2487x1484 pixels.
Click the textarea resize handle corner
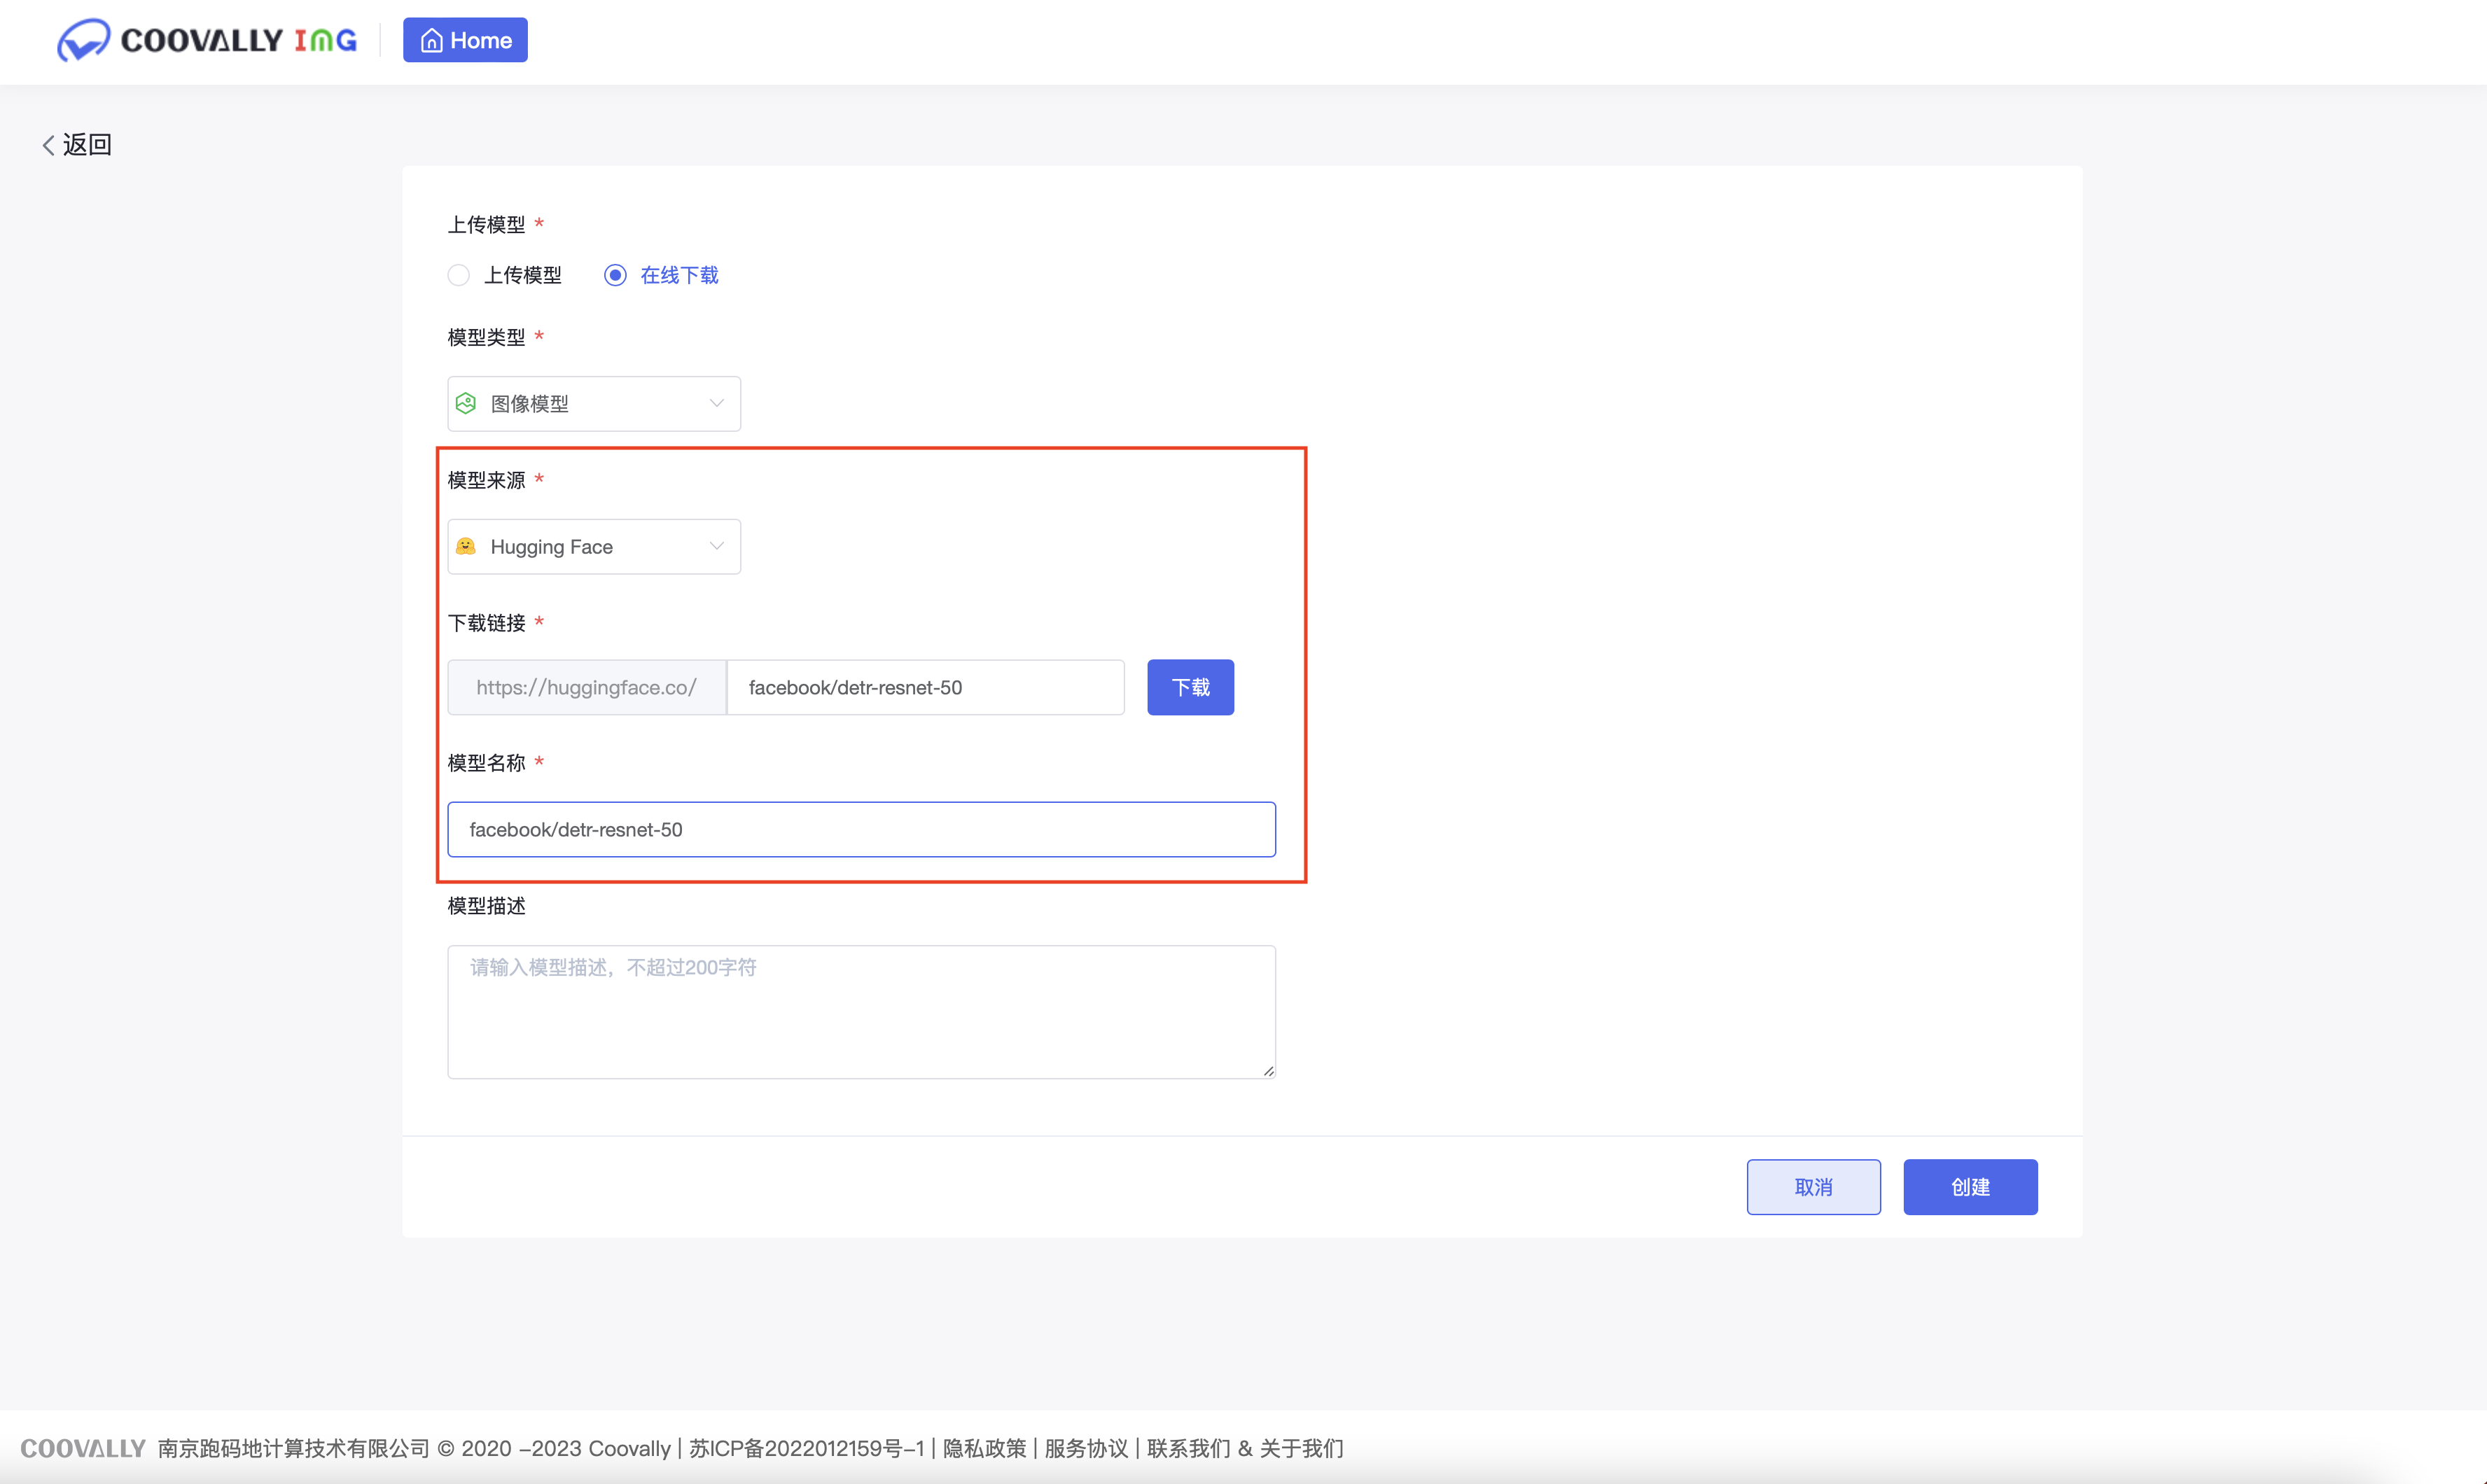tap(1268, 1071)
